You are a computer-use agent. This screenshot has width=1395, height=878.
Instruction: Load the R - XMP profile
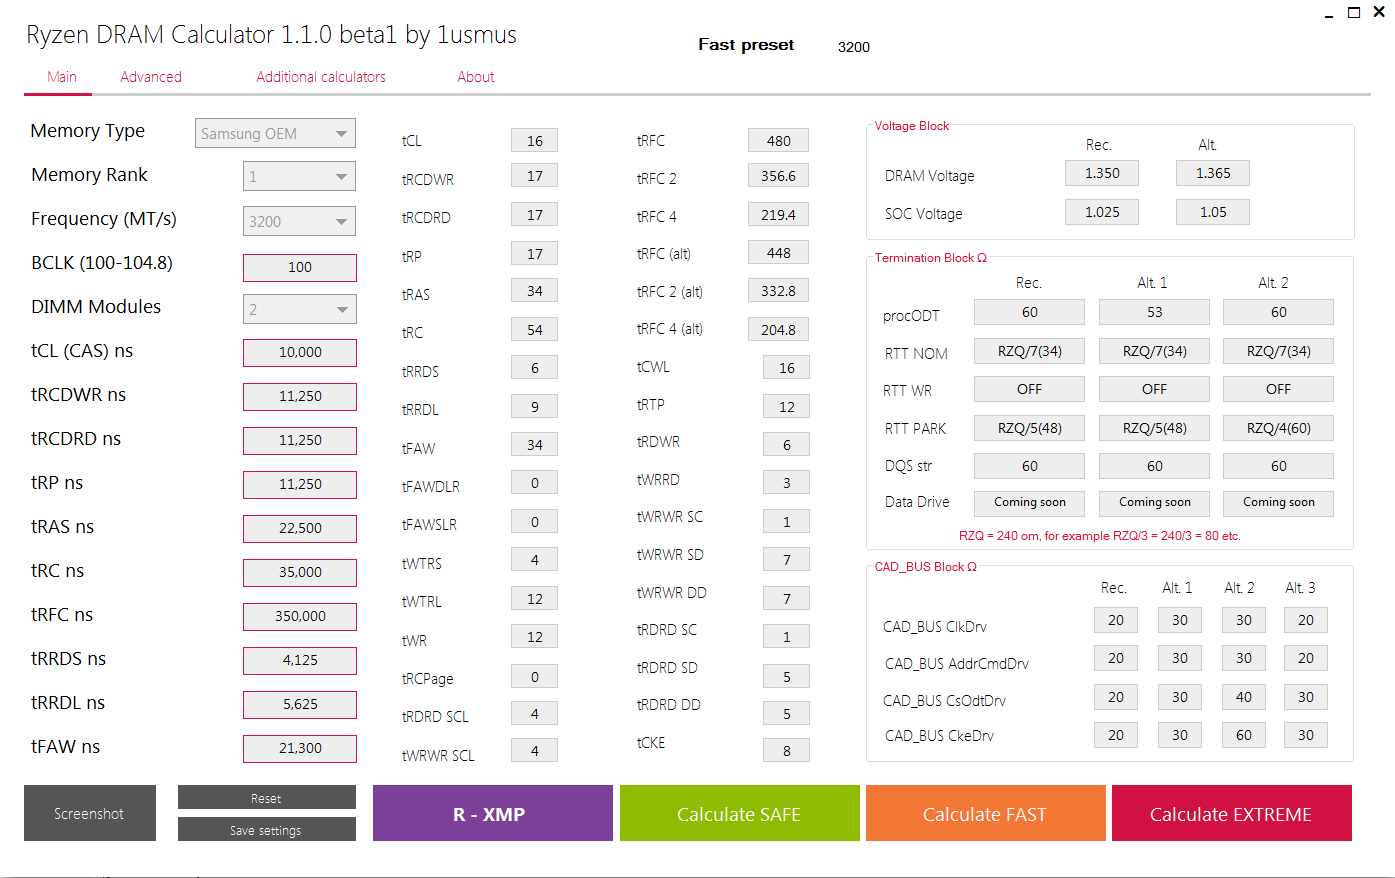click(493, 813)
